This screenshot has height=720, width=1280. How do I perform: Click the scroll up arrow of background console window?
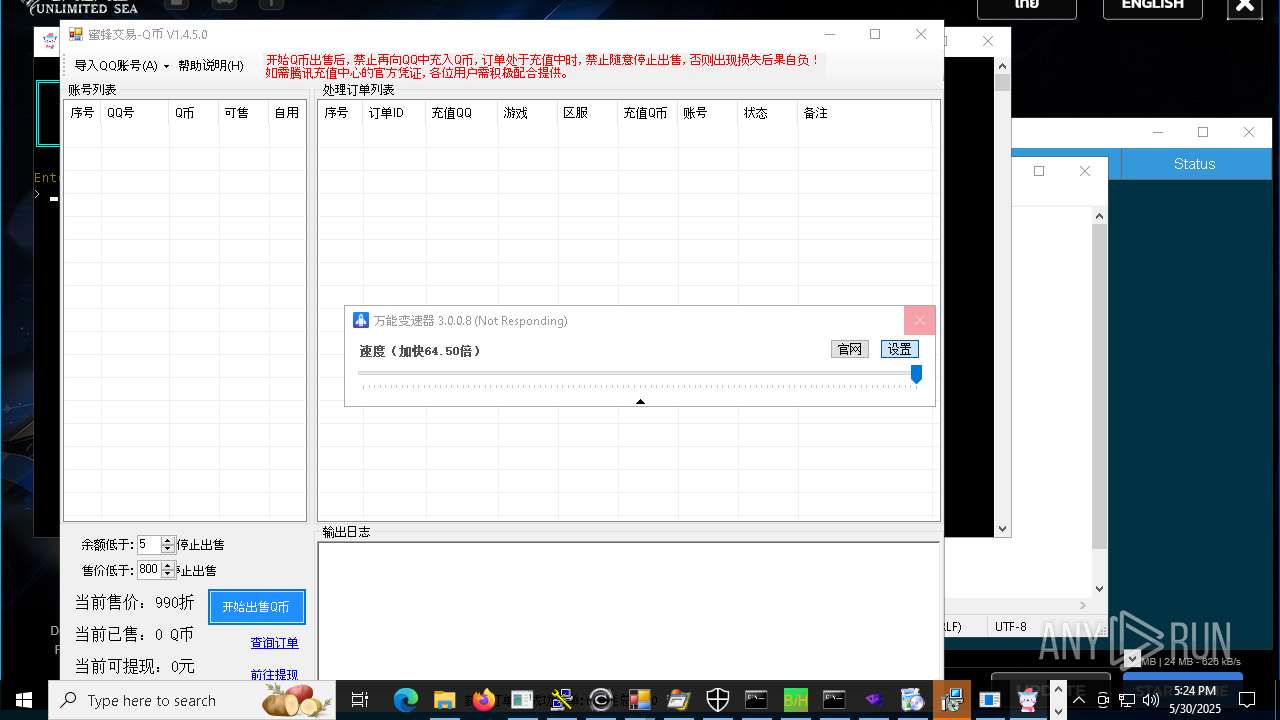pyautogui.click(x=1003, y=64)
